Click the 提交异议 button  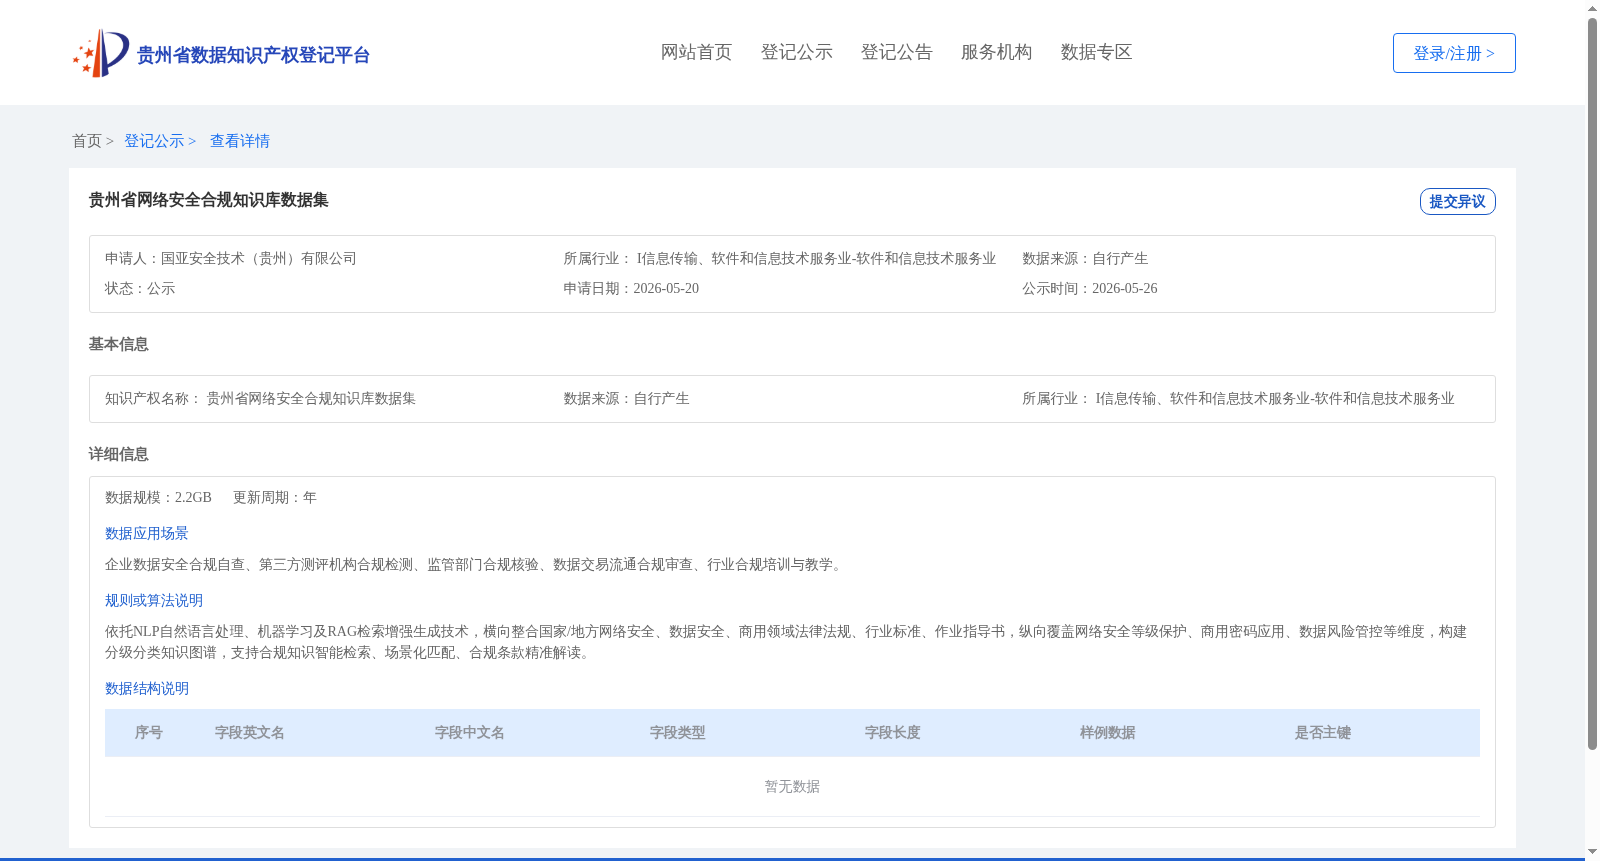pos(1457,201)
